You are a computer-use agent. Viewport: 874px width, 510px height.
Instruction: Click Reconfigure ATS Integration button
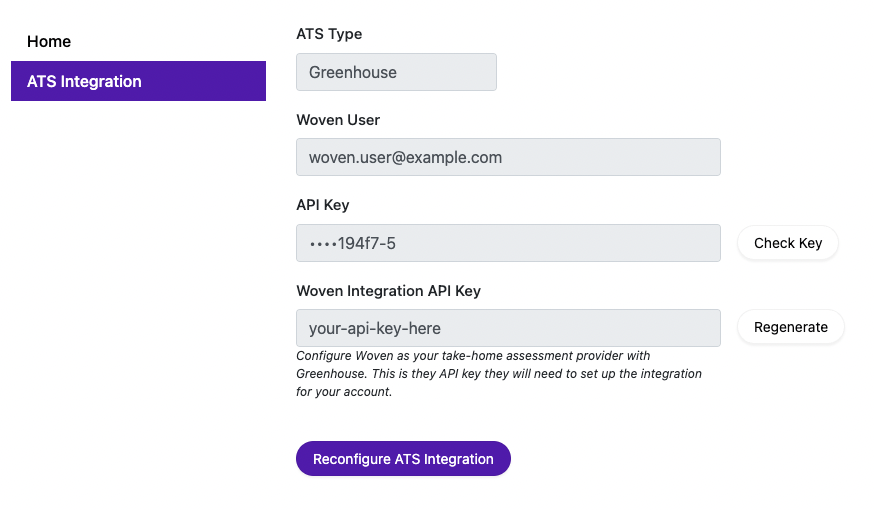403,459
